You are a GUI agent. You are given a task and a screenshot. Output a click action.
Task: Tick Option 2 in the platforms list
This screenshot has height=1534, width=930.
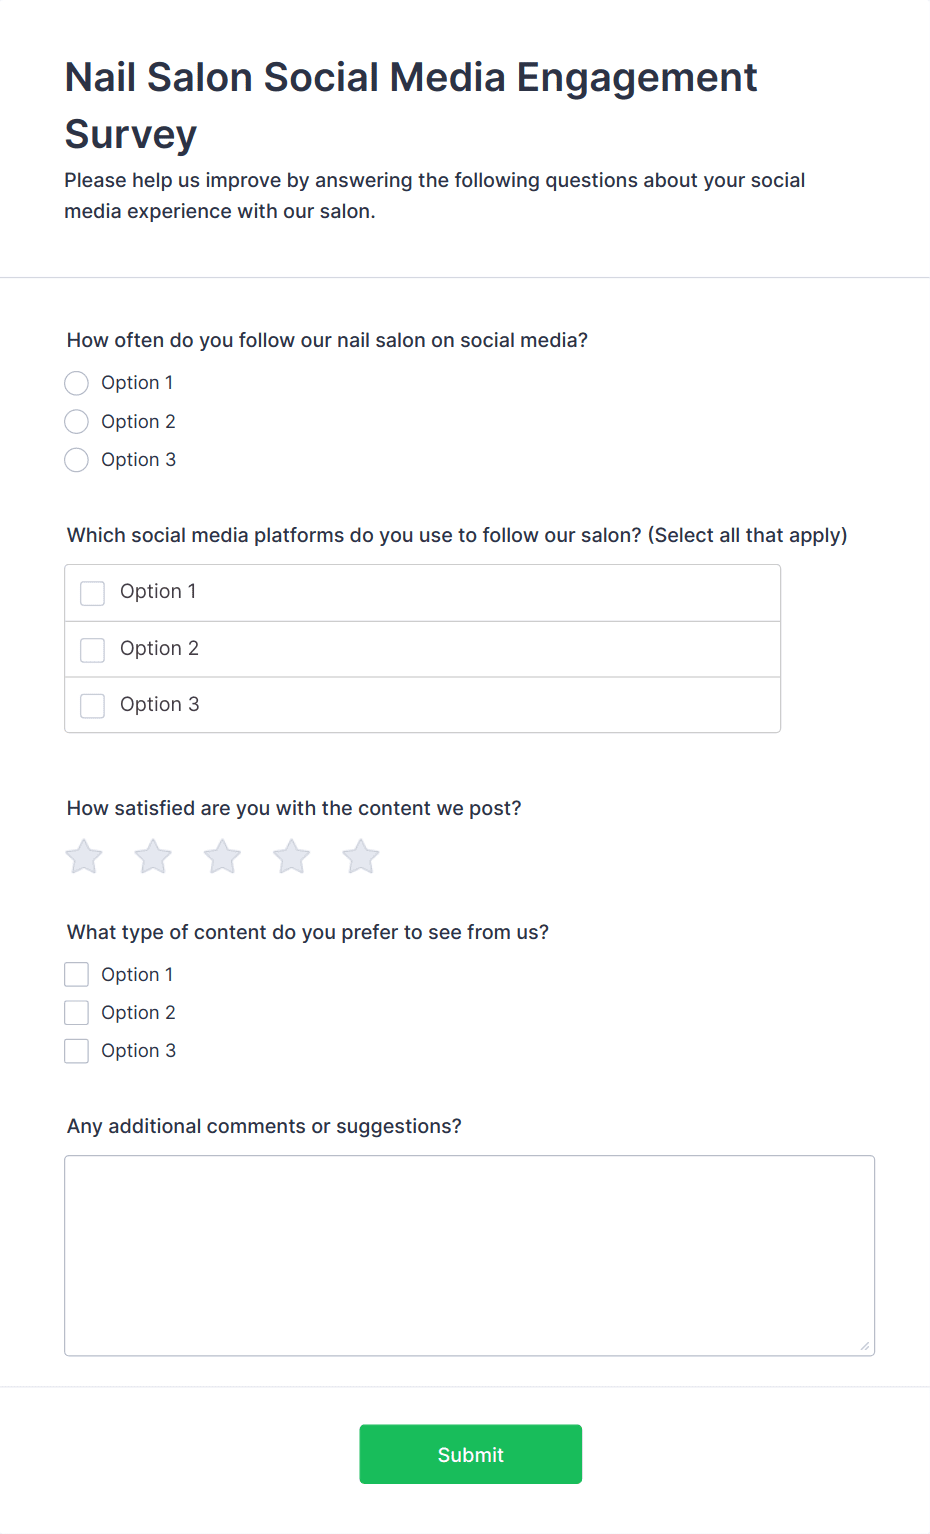[93, 650]
